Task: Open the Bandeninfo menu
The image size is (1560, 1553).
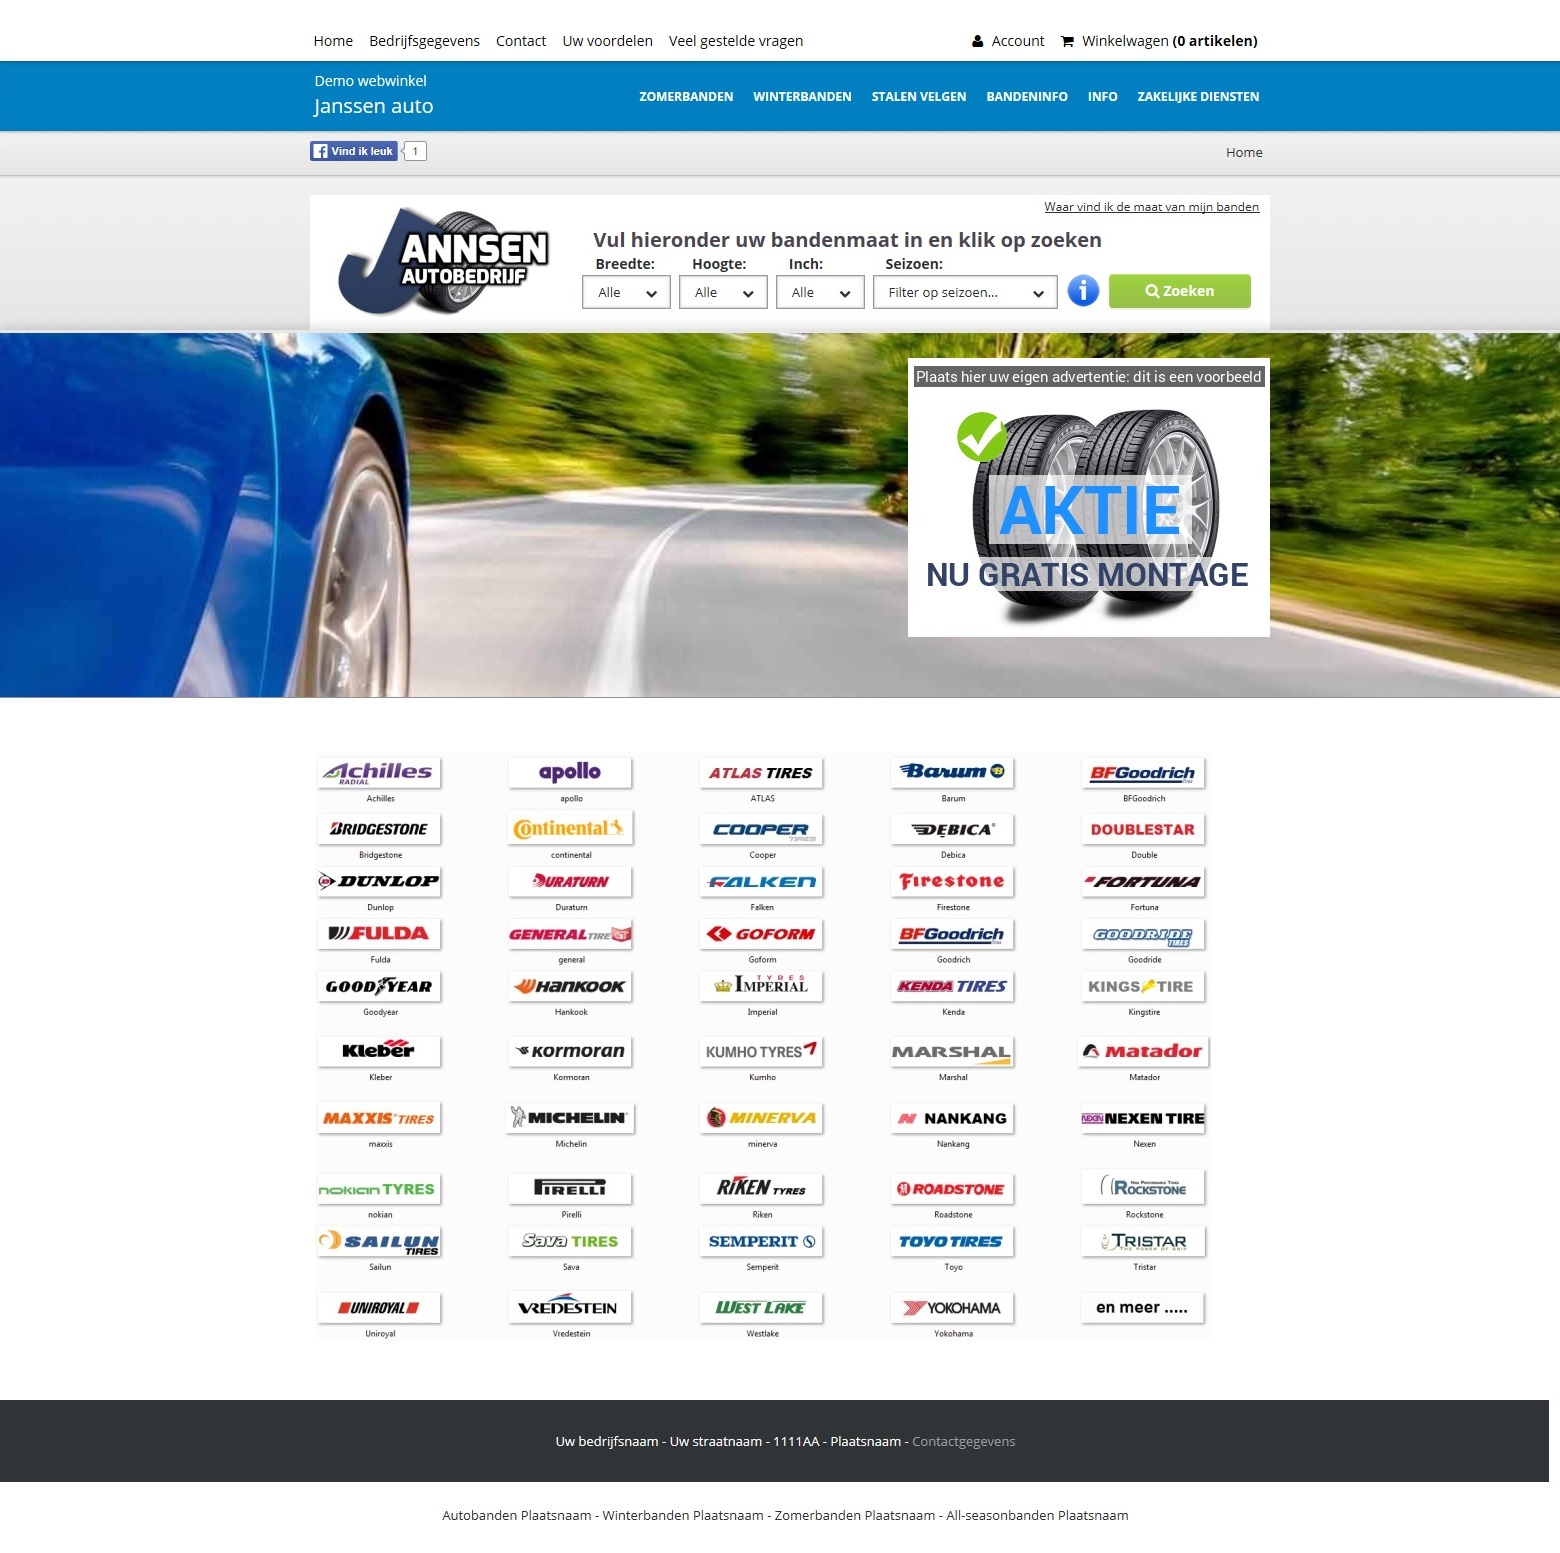Action: tap(1027, 97)
